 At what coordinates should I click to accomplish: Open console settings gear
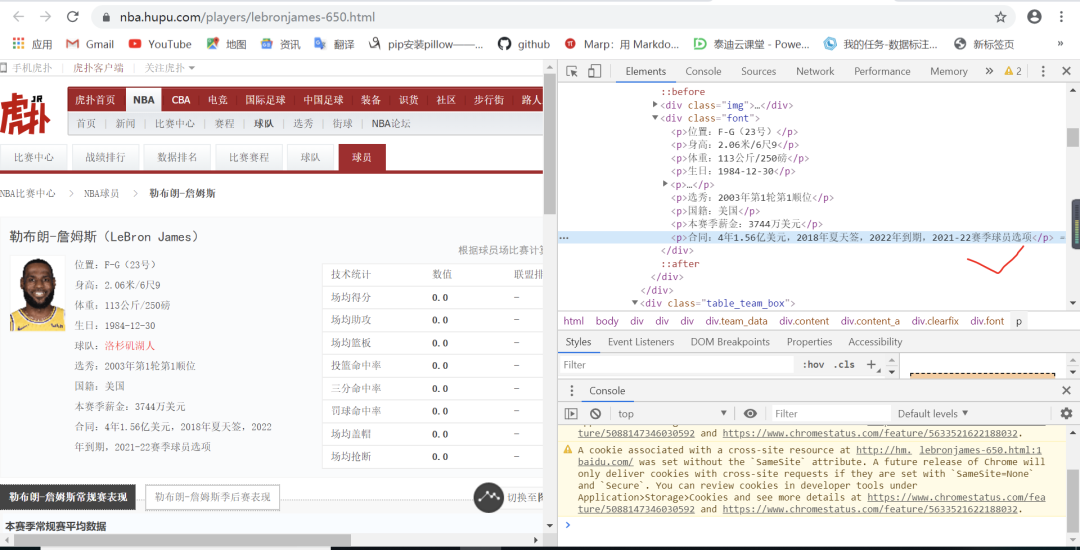1066,414
